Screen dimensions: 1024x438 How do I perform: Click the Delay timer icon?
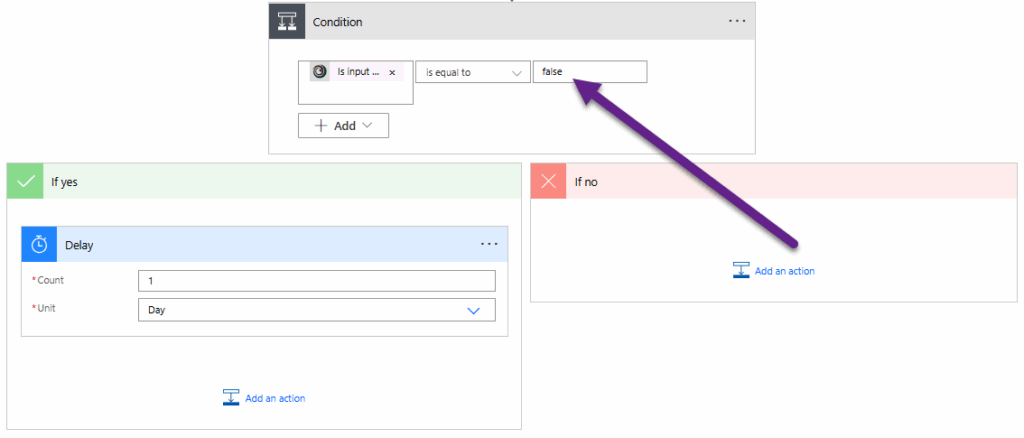point(40,244)
